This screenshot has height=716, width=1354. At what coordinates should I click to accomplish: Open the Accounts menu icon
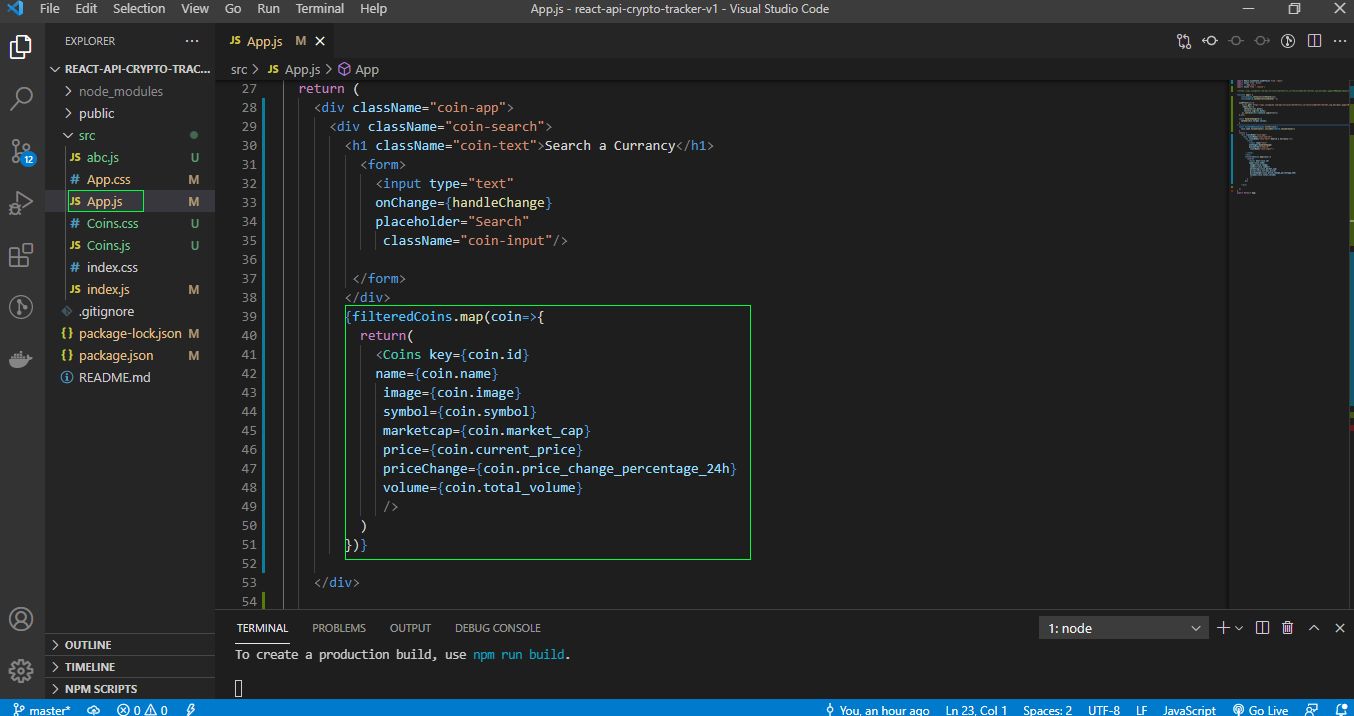(20, 618)
